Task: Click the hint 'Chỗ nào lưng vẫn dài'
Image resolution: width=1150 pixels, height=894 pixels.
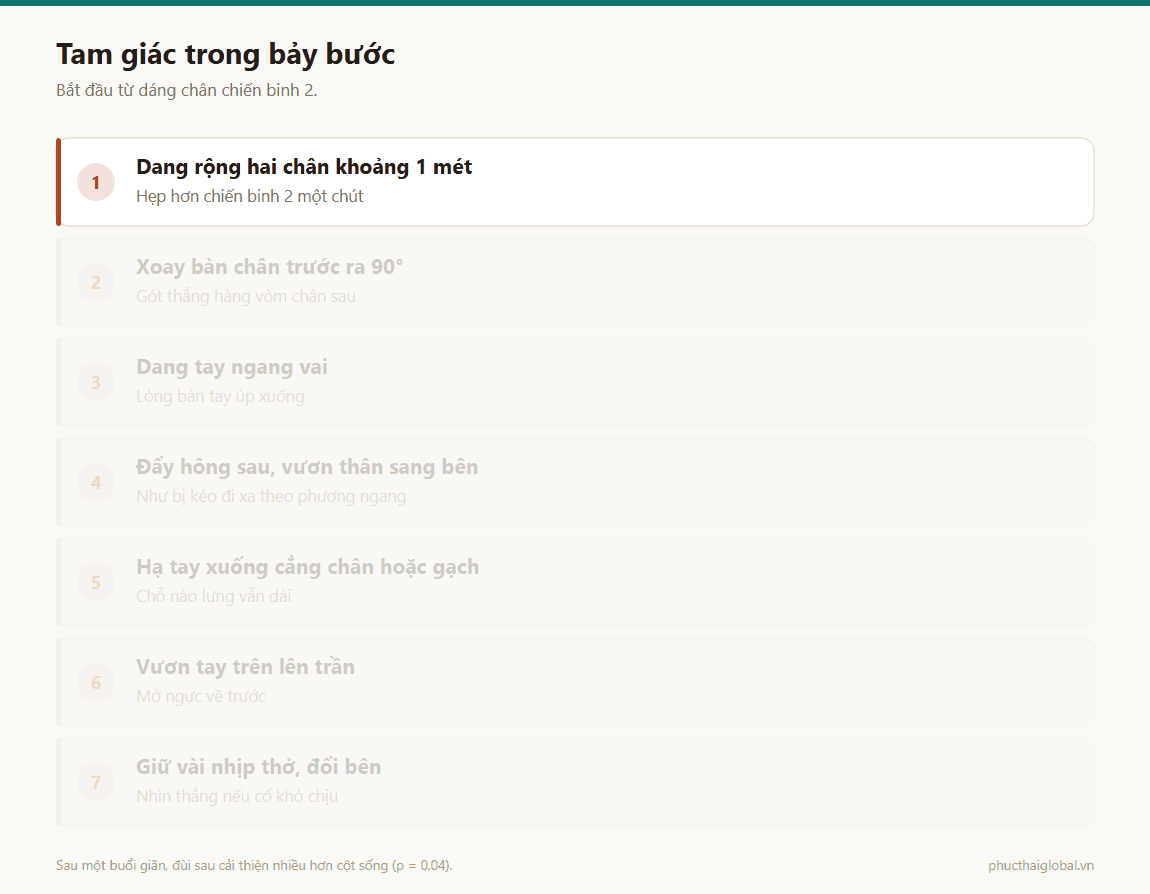Action: point(213,596)
